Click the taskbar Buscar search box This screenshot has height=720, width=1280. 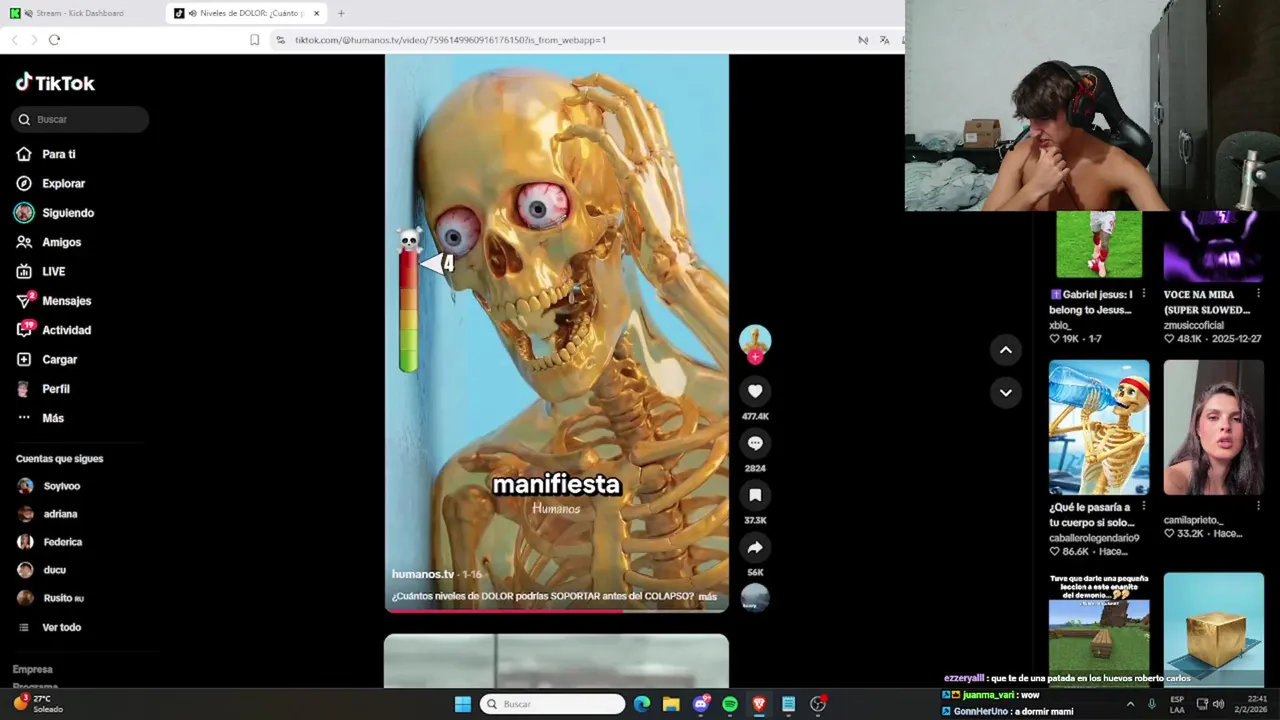point(552,704)
